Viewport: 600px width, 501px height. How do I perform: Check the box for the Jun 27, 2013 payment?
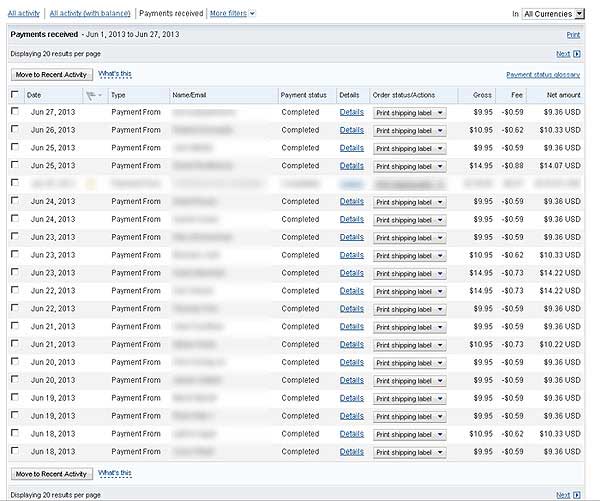click(14, 112)
